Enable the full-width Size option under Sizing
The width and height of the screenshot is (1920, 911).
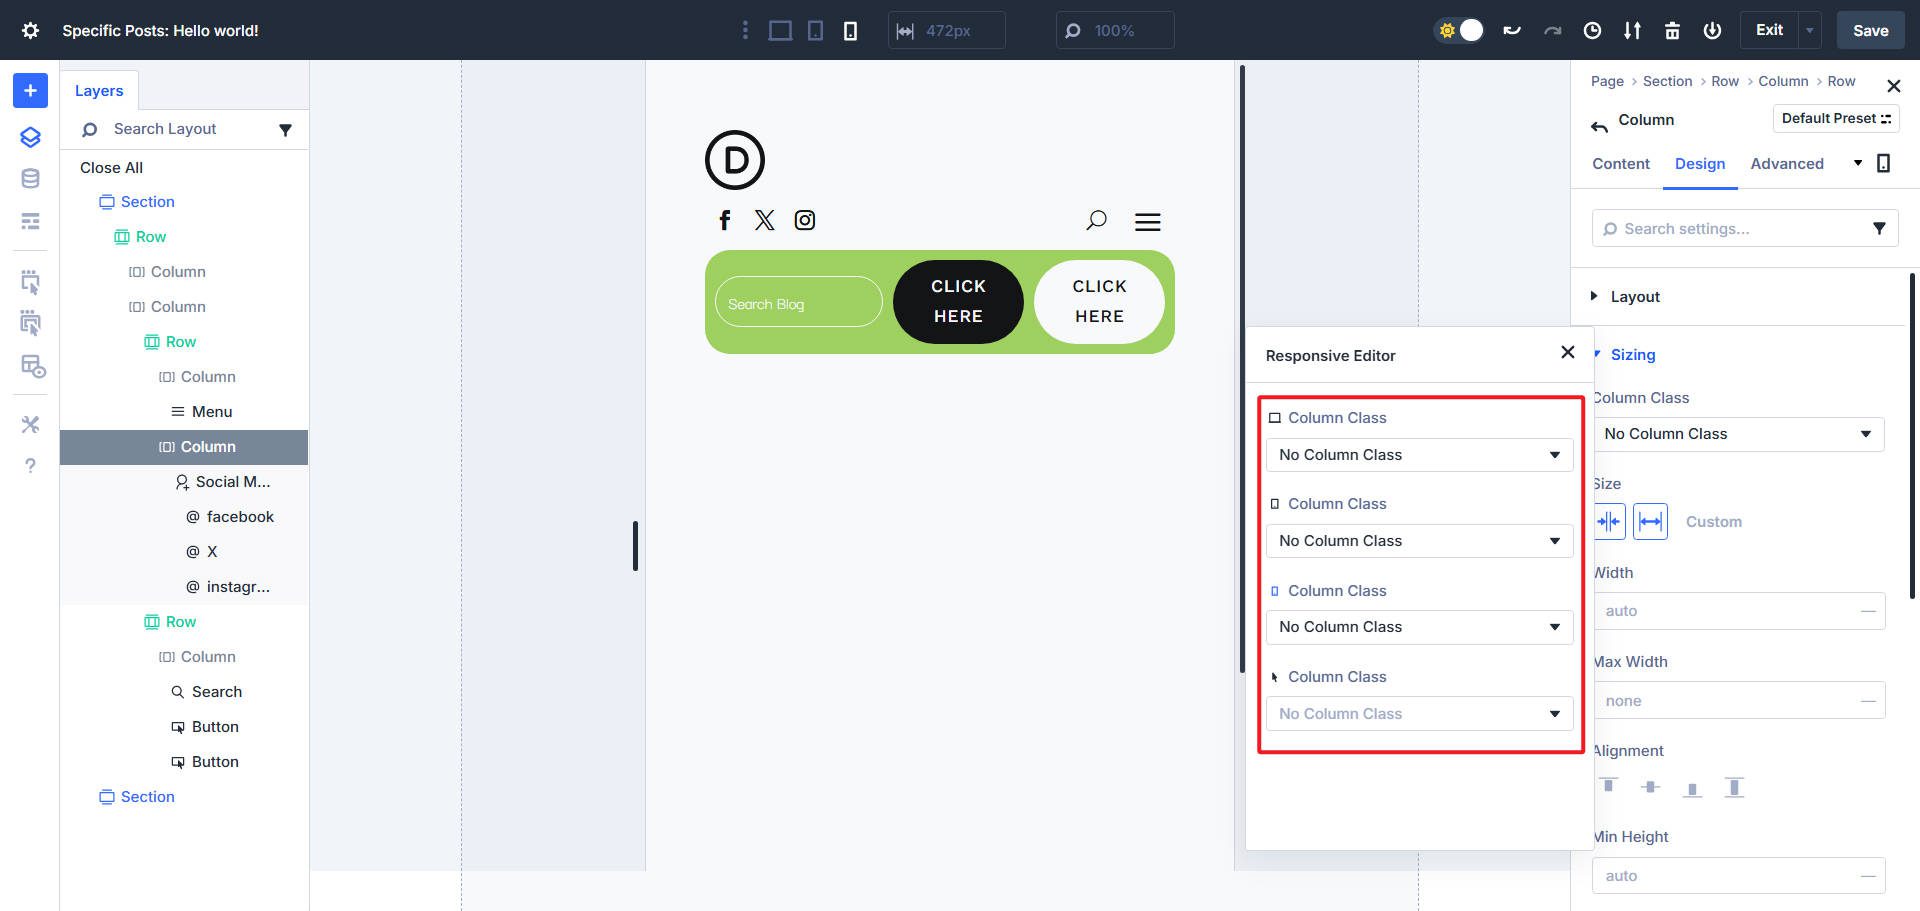(x=1650, y=521)
